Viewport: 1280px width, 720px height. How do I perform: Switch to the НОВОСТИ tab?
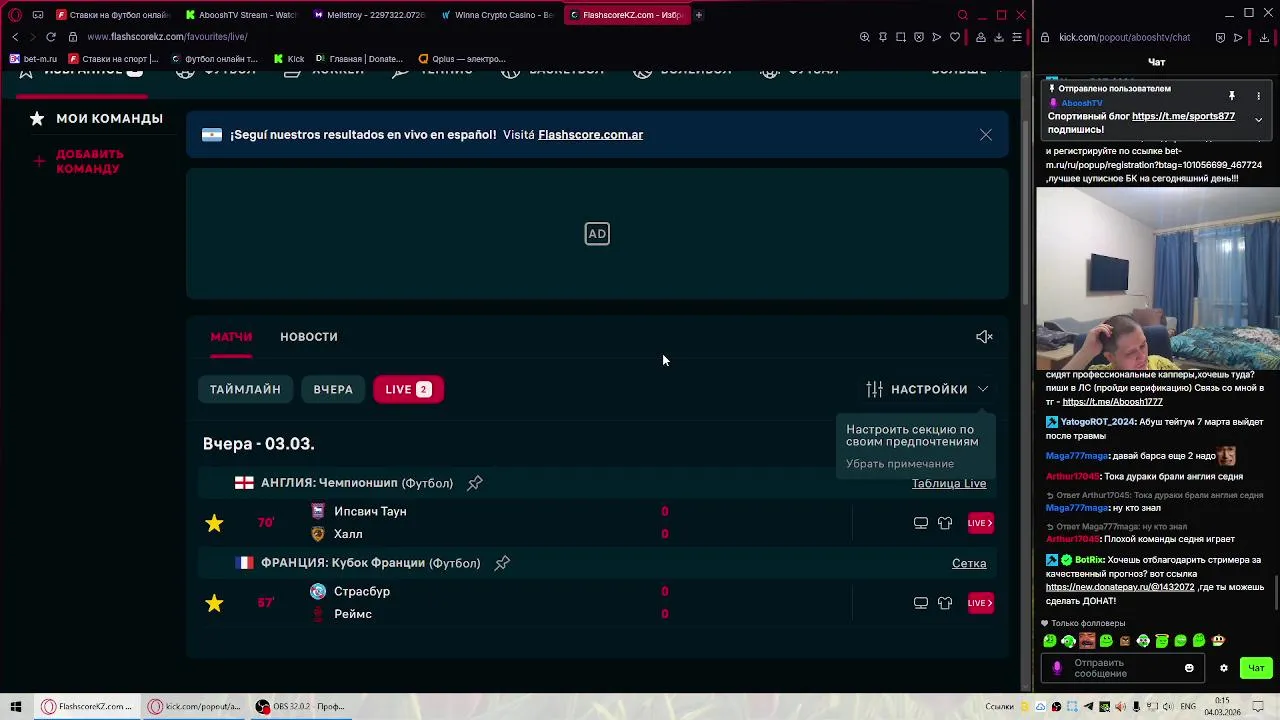309,337
